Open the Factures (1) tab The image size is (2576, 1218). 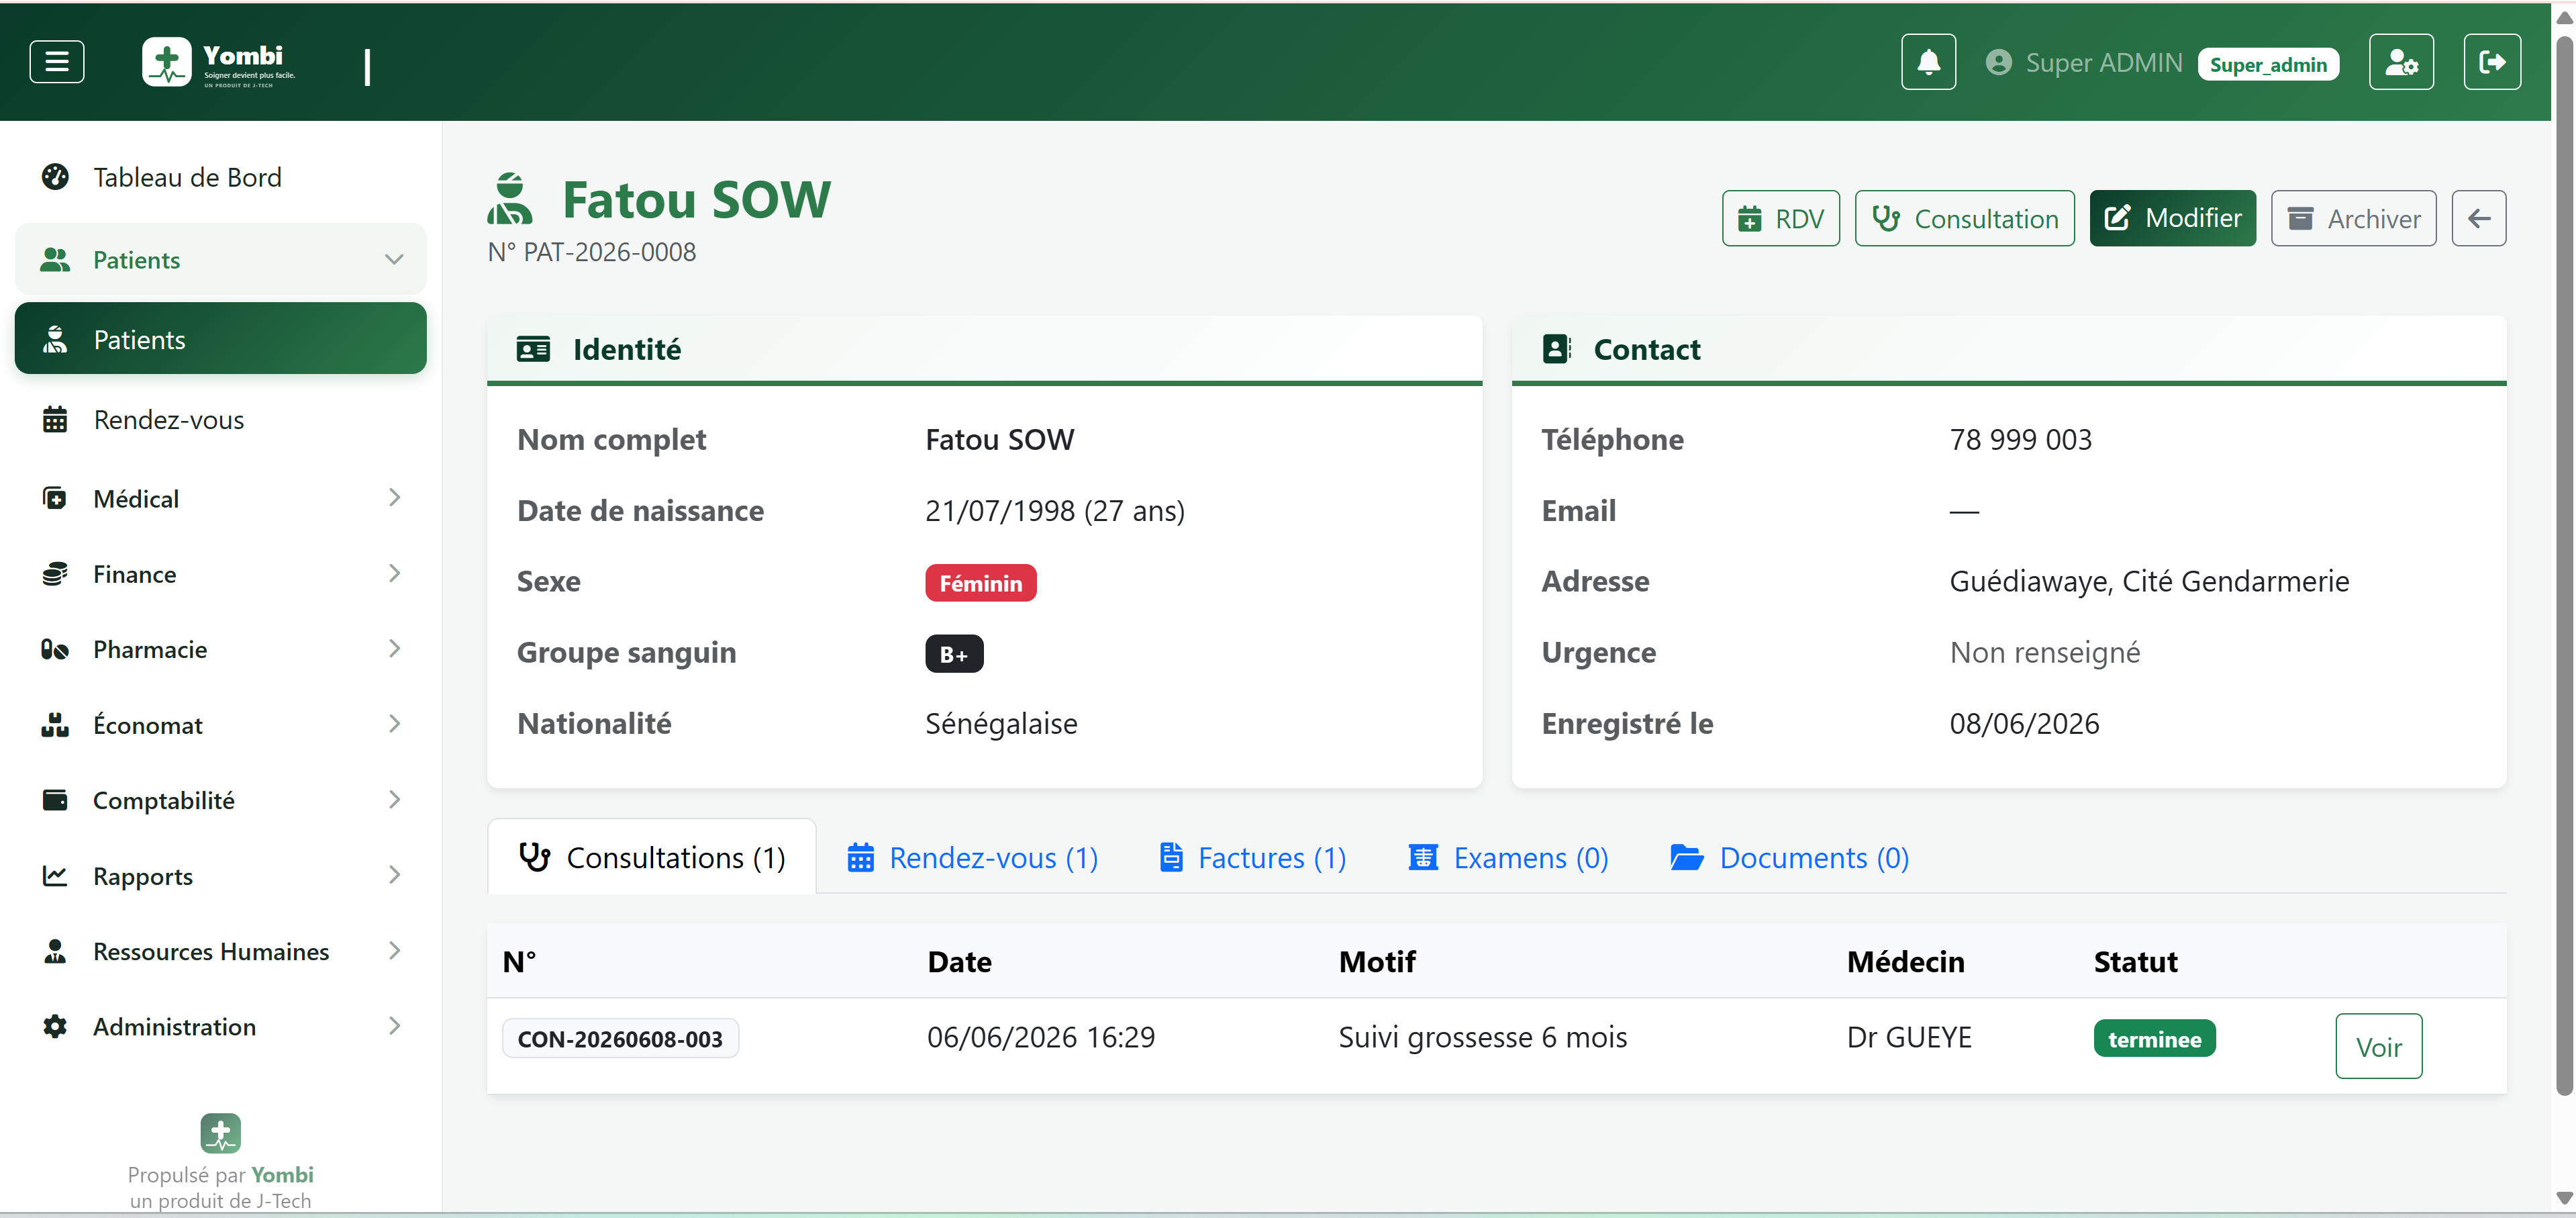(1252, 857)
